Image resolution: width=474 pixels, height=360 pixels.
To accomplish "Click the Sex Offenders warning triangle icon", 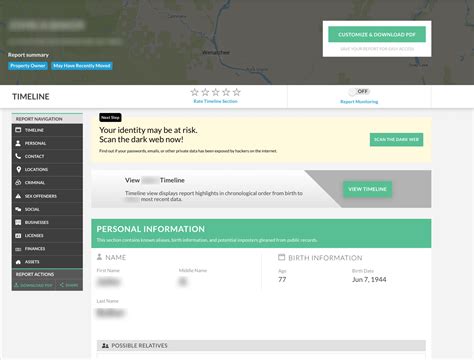I will (x=18, y=196).
